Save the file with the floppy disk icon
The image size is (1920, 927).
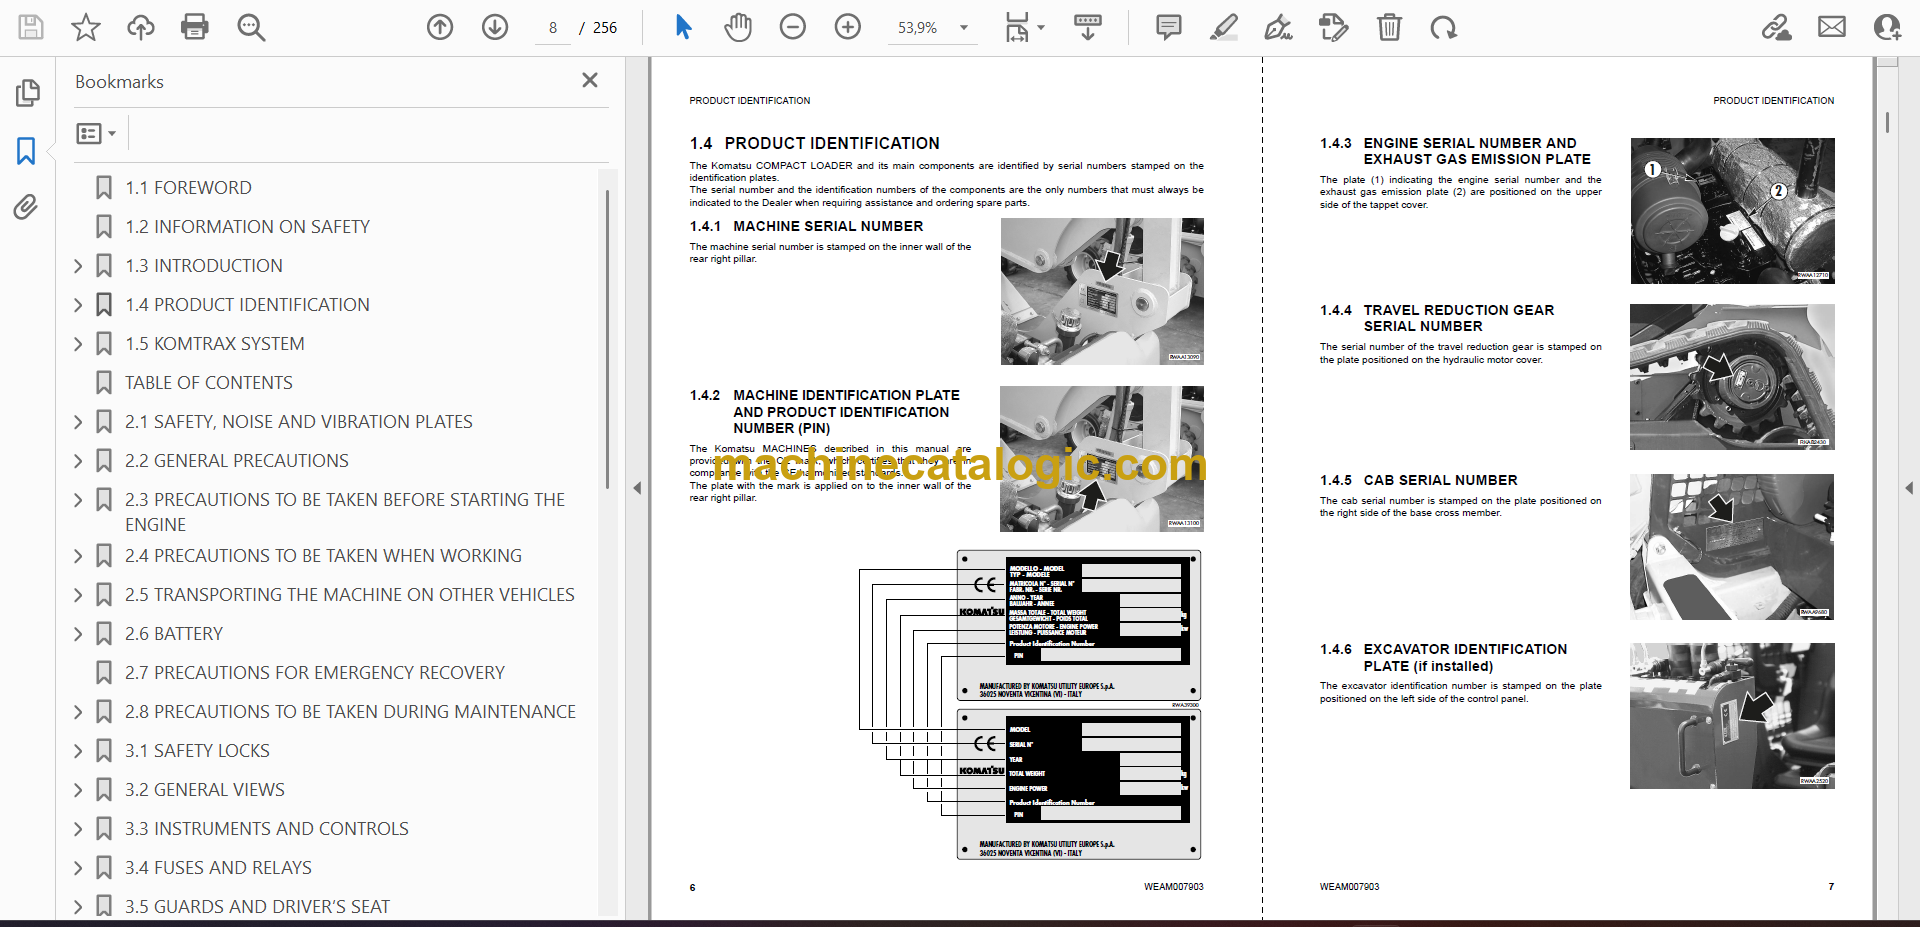[x=31, y=27]
